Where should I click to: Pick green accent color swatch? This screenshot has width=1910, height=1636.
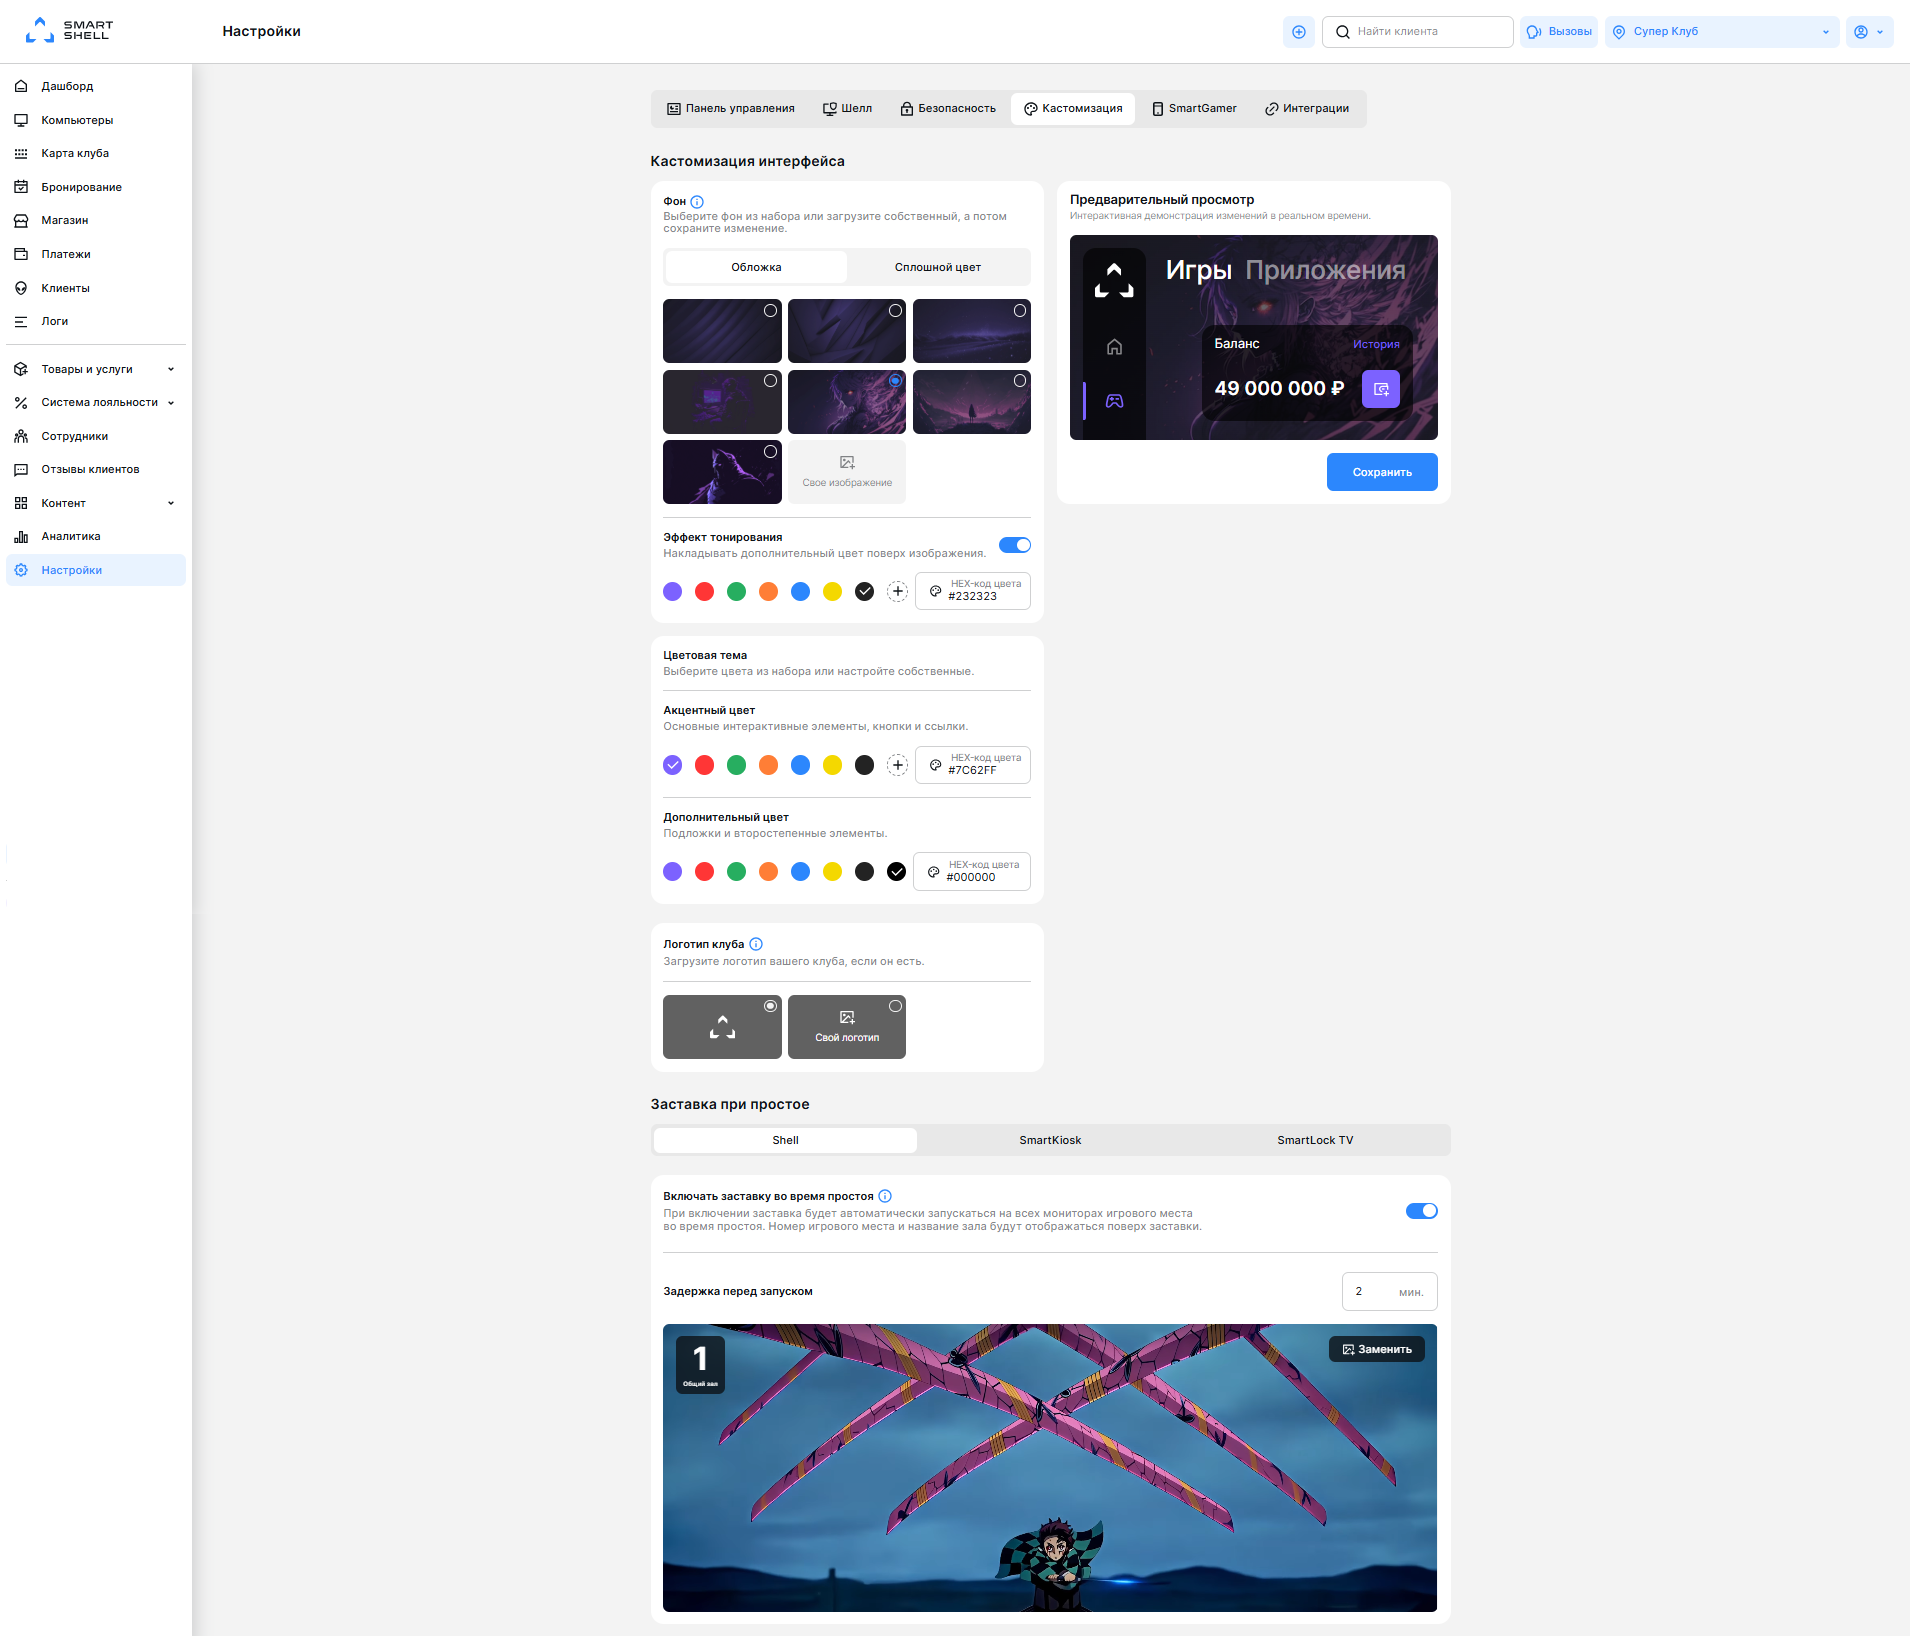(736, 765)
